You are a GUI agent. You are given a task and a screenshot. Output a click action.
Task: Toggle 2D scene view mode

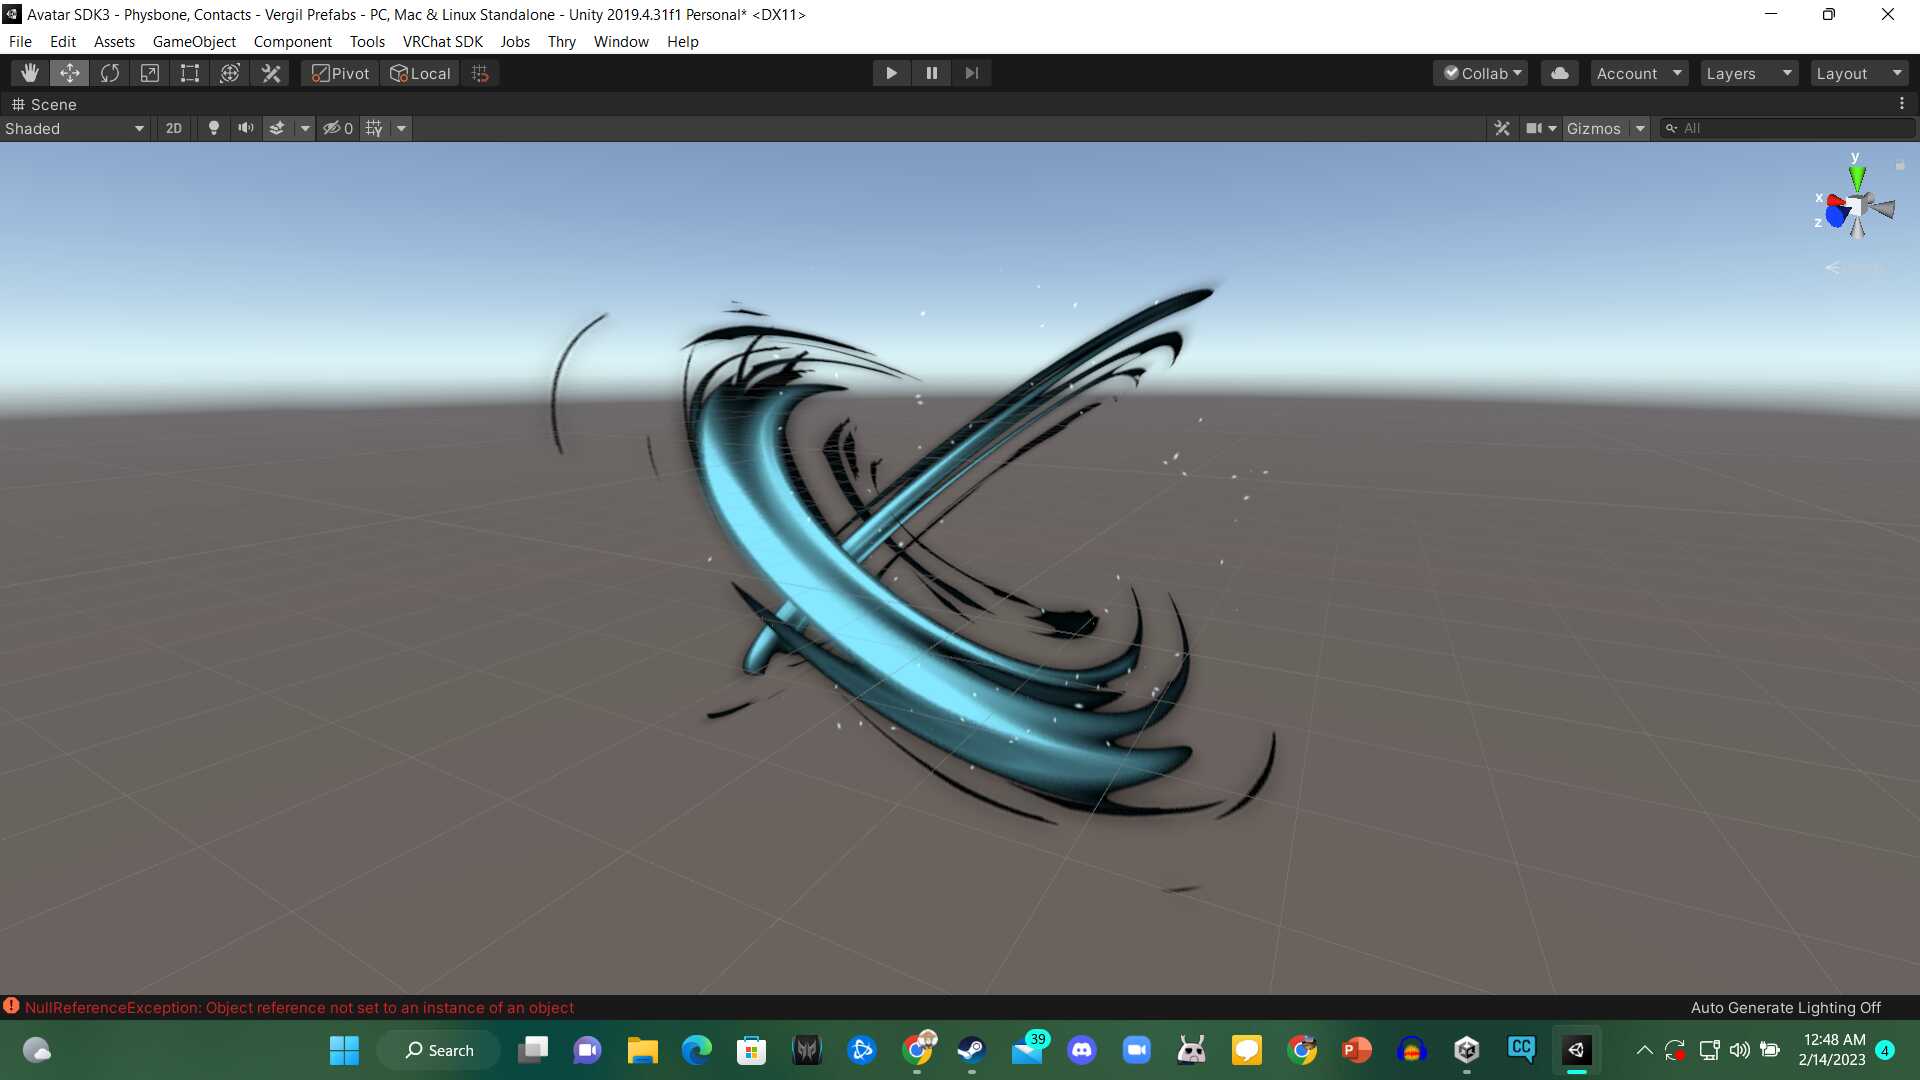pyautogui.click(x=174, y=128)
